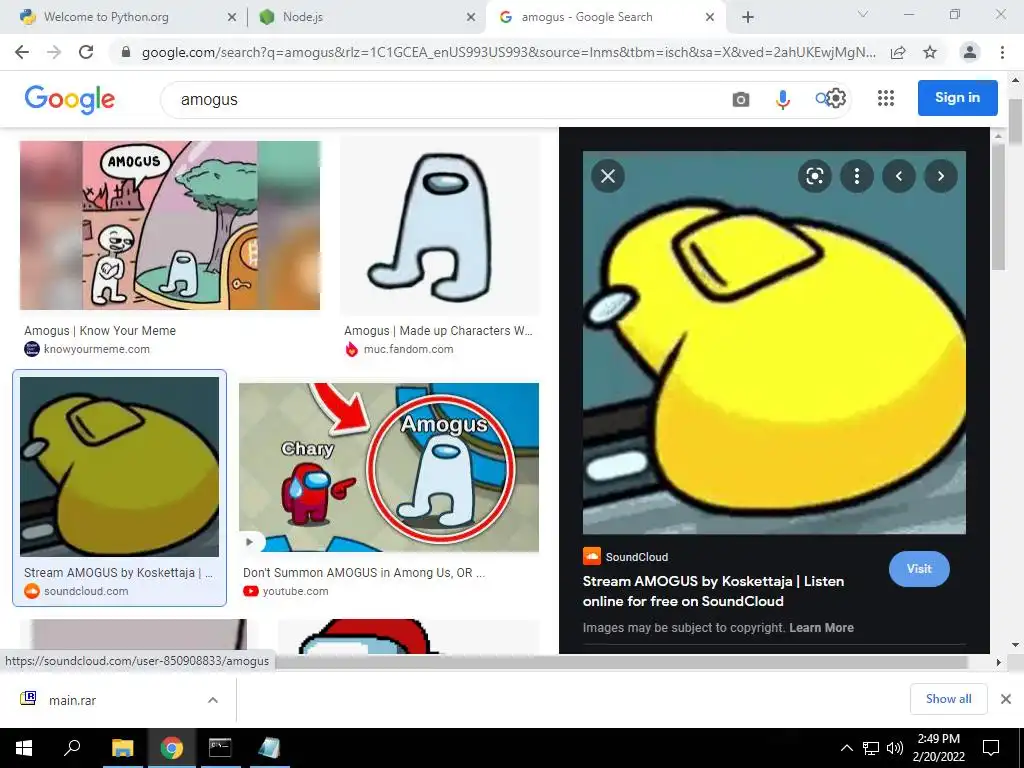Click the browser forward arrow
Image resolution: width=1024 pixels, height=768 pixels.
pyautogui.click(x=54, y=52)
